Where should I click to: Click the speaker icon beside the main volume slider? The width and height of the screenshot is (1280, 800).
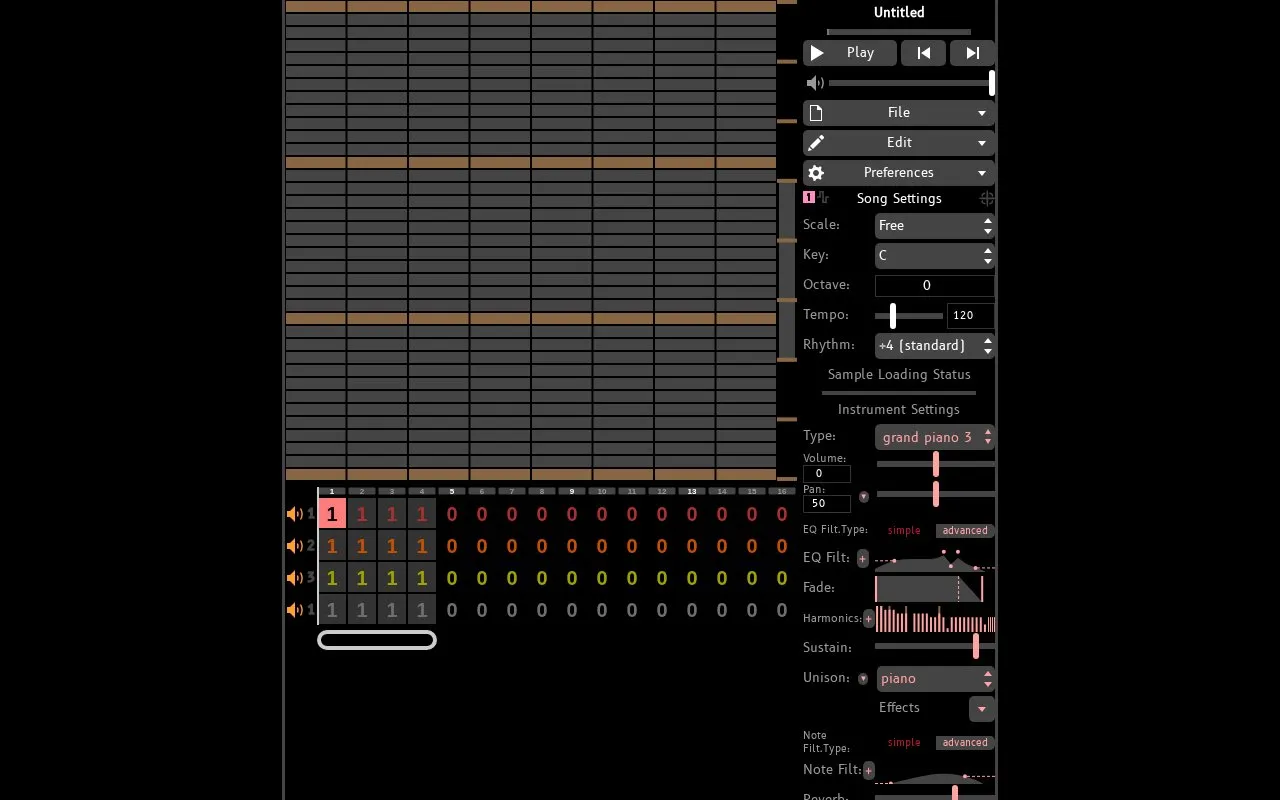coord(815,83)
